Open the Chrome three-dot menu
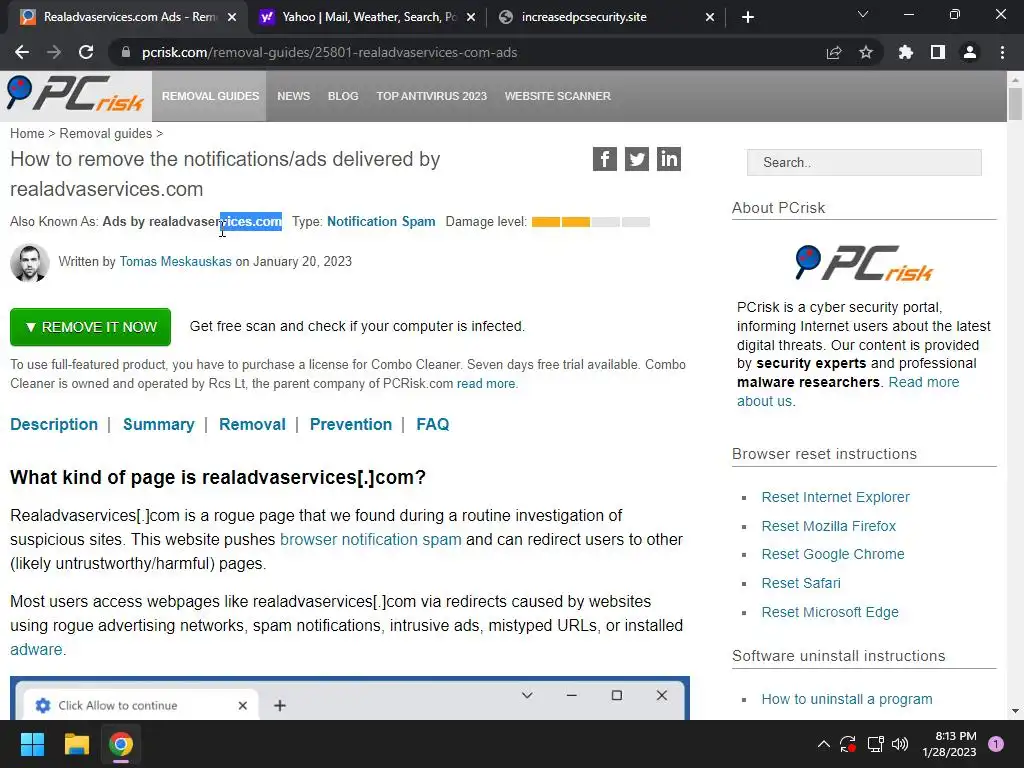1024x768 pixels. point(1002,52)
